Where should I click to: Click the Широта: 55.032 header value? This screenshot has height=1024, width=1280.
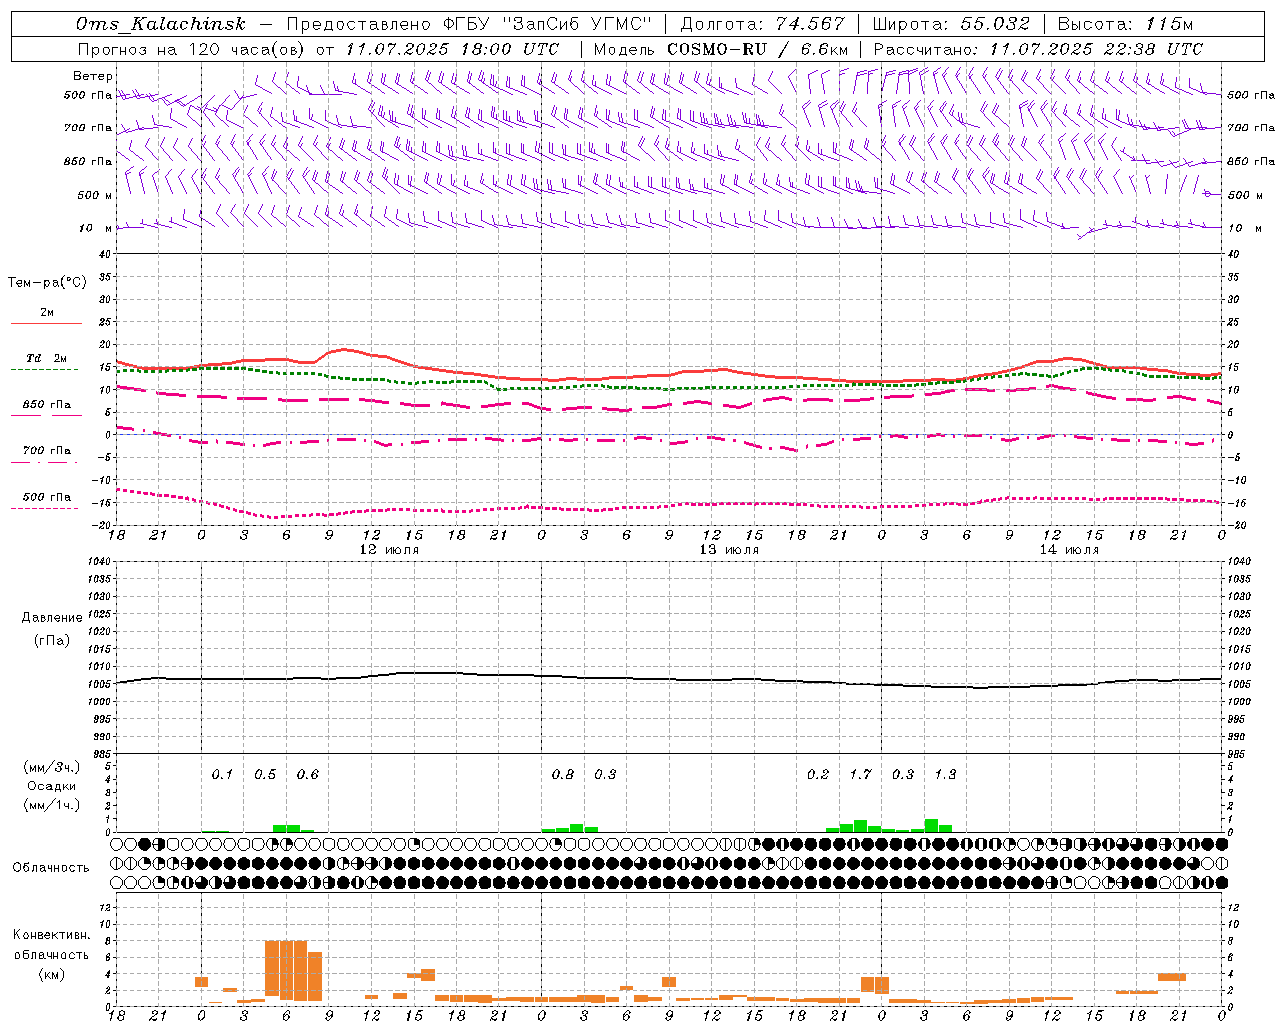[951, 24]
